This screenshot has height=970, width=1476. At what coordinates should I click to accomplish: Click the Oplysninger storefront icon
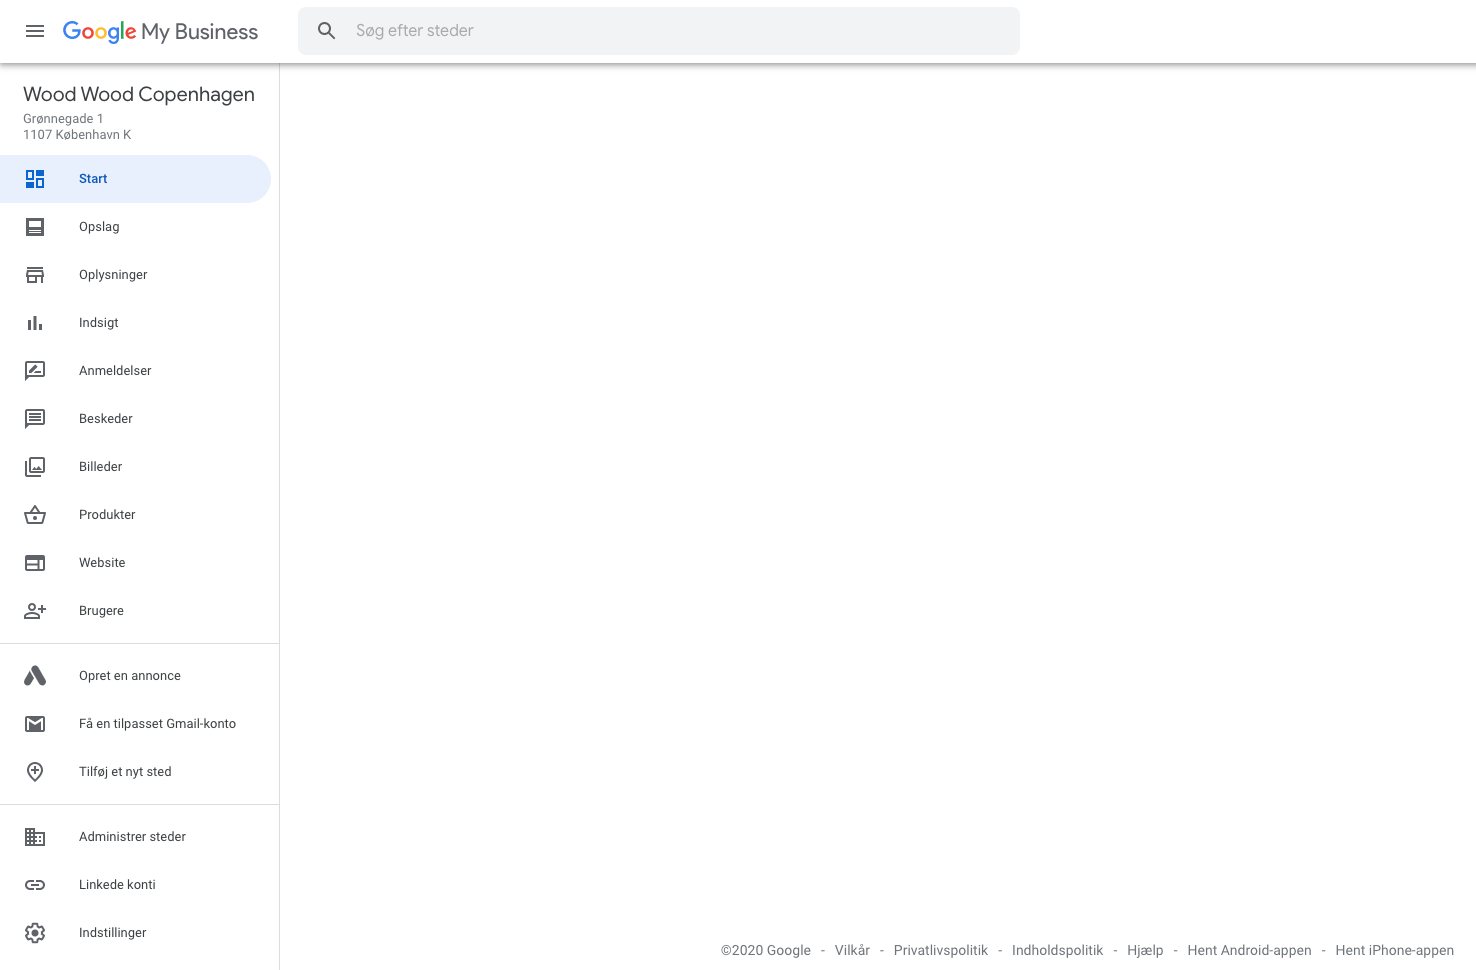(x=35, y=275)
